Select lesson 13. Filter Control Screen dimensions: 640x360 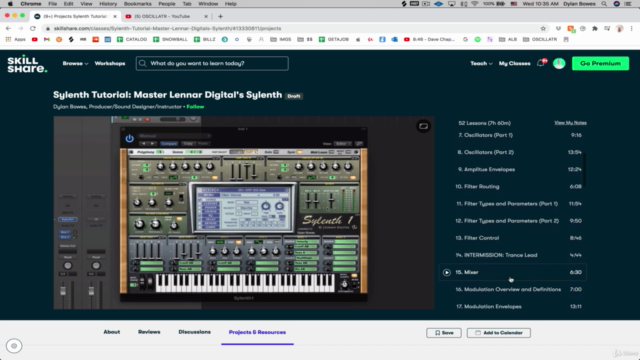click(513, 238)
